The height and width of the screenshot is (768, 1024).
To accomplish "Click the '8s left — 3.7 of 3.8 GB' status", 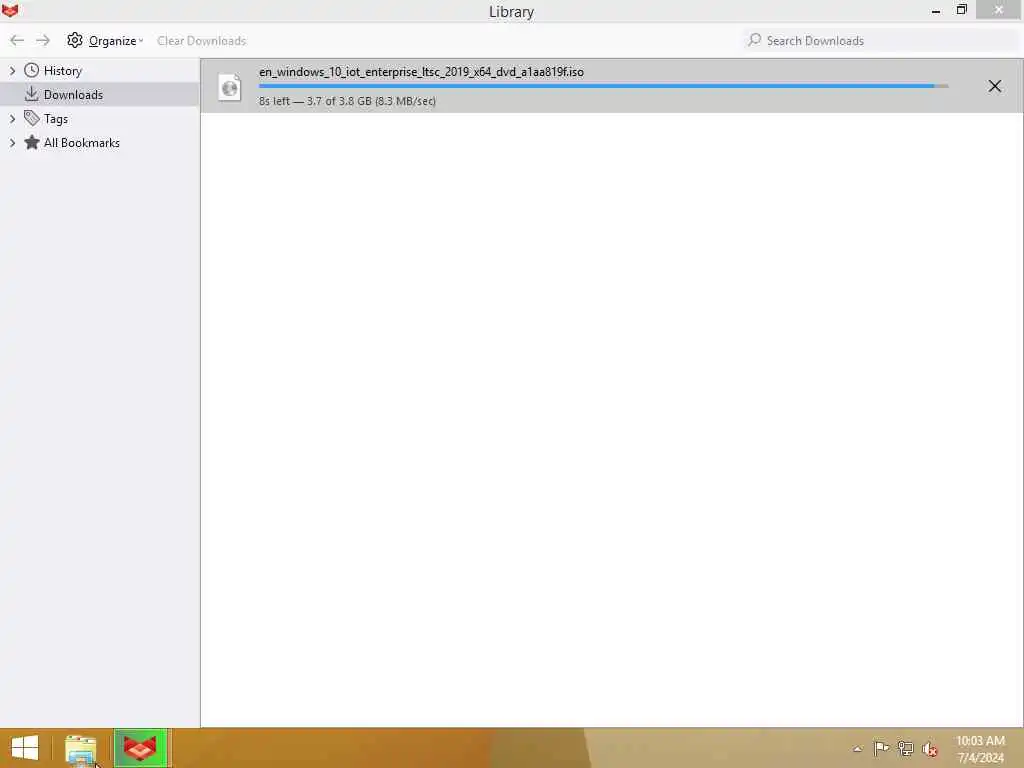I will 347,101.
